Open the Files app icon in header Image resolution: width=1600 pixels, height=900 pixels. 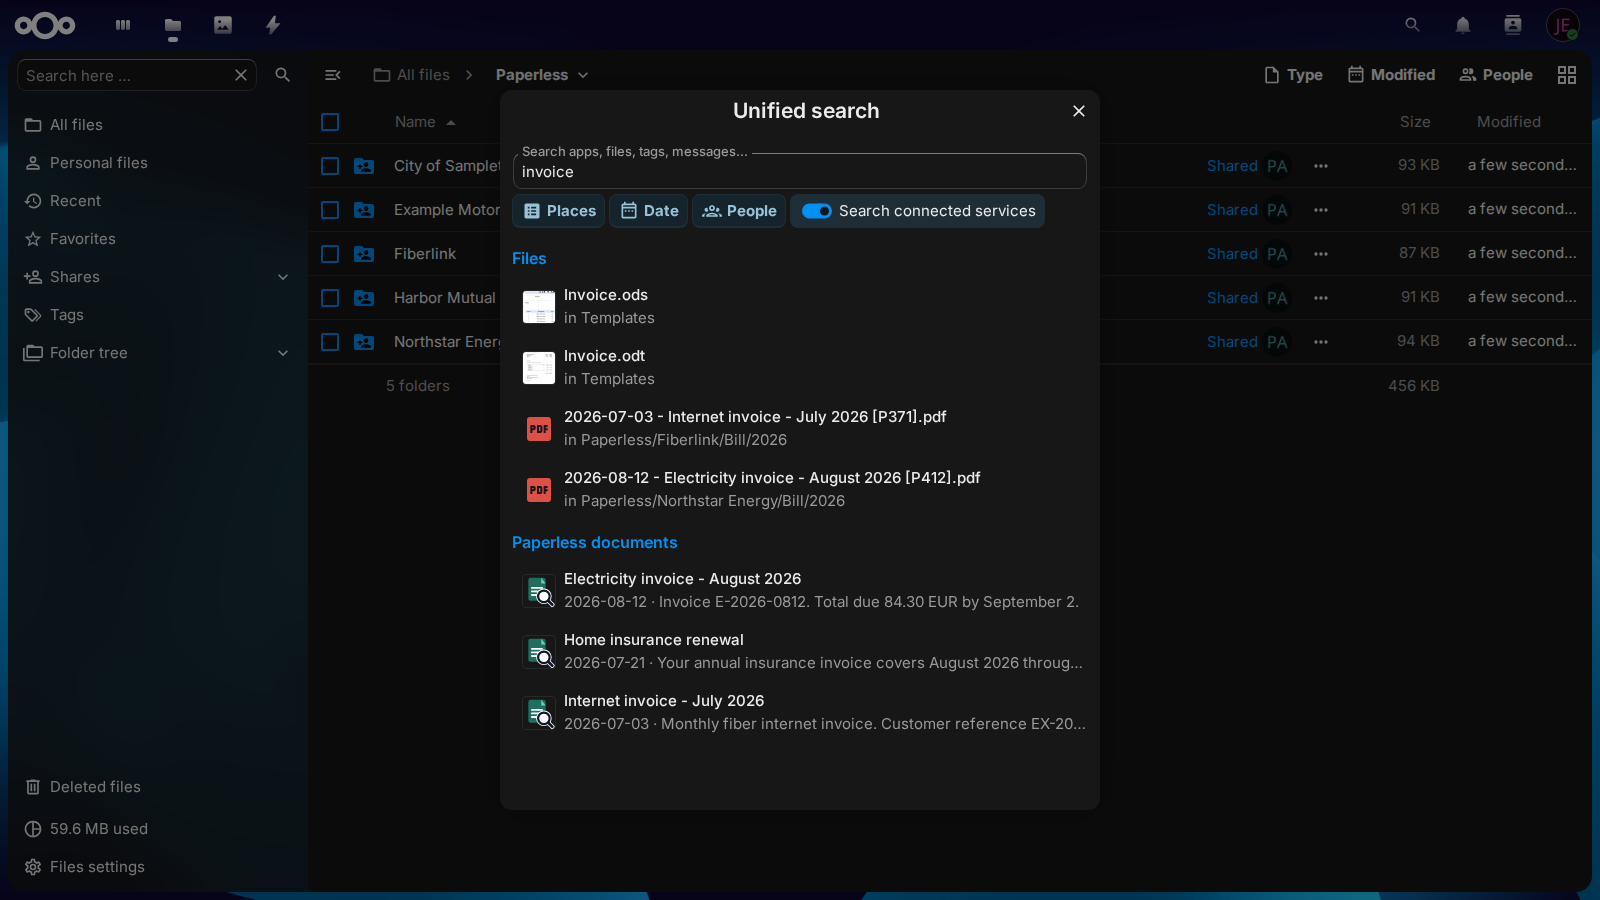(x=173, y=25)
